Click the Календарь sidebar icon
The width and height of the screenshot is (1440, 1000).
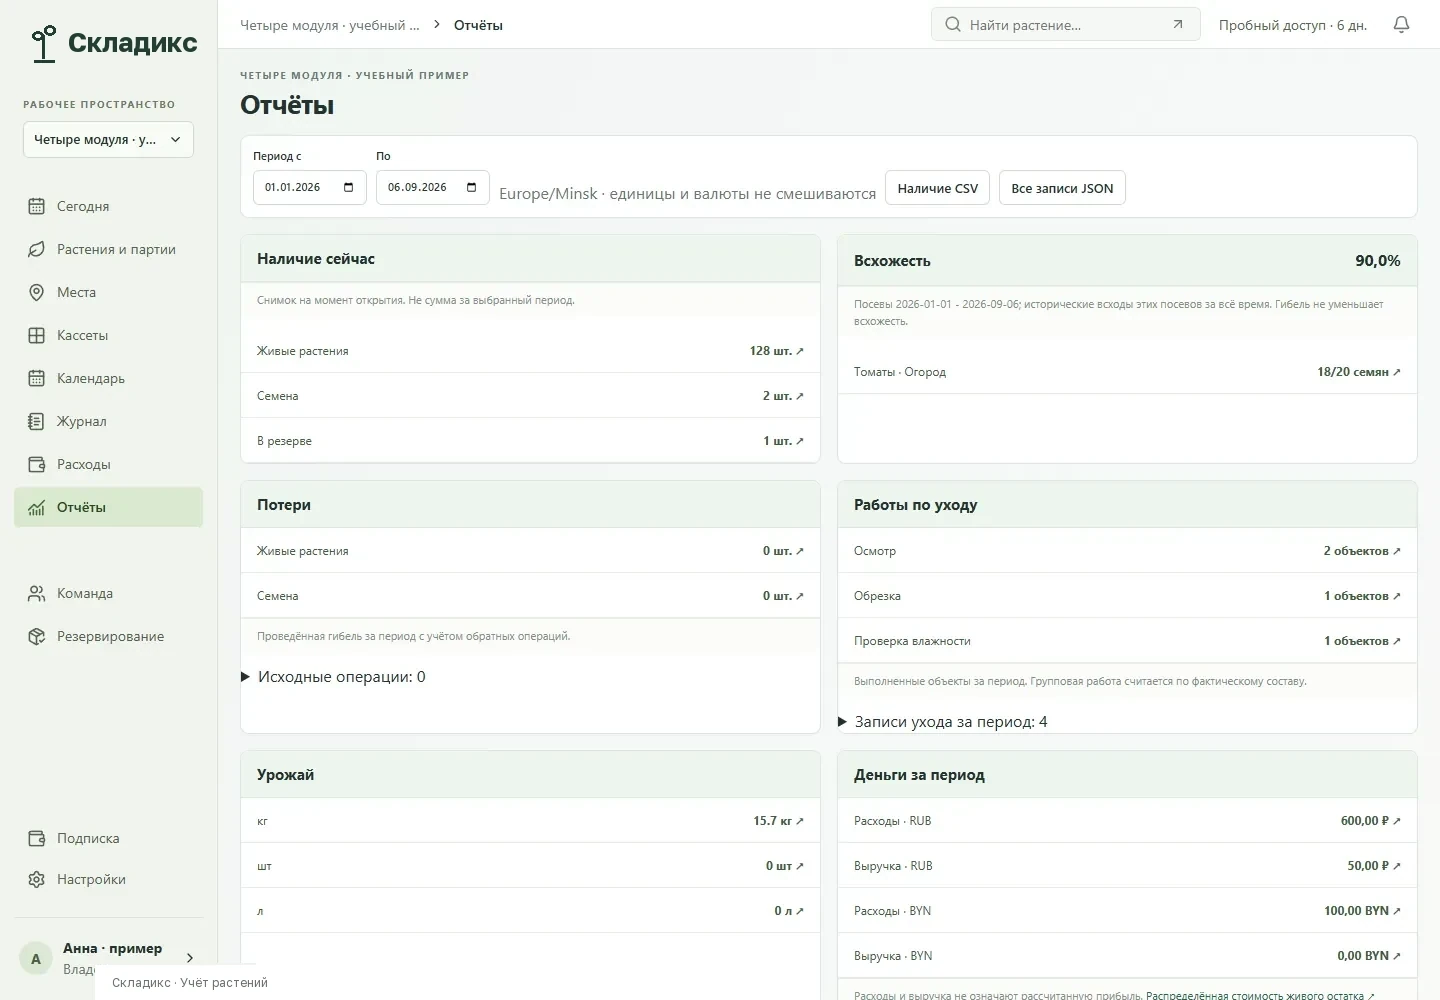(x=37, y=378)
